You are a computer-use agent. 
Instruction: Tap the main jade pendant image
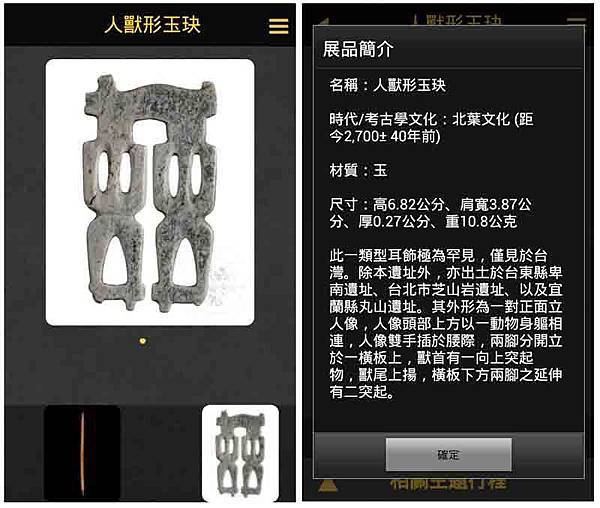click(151, 192)
